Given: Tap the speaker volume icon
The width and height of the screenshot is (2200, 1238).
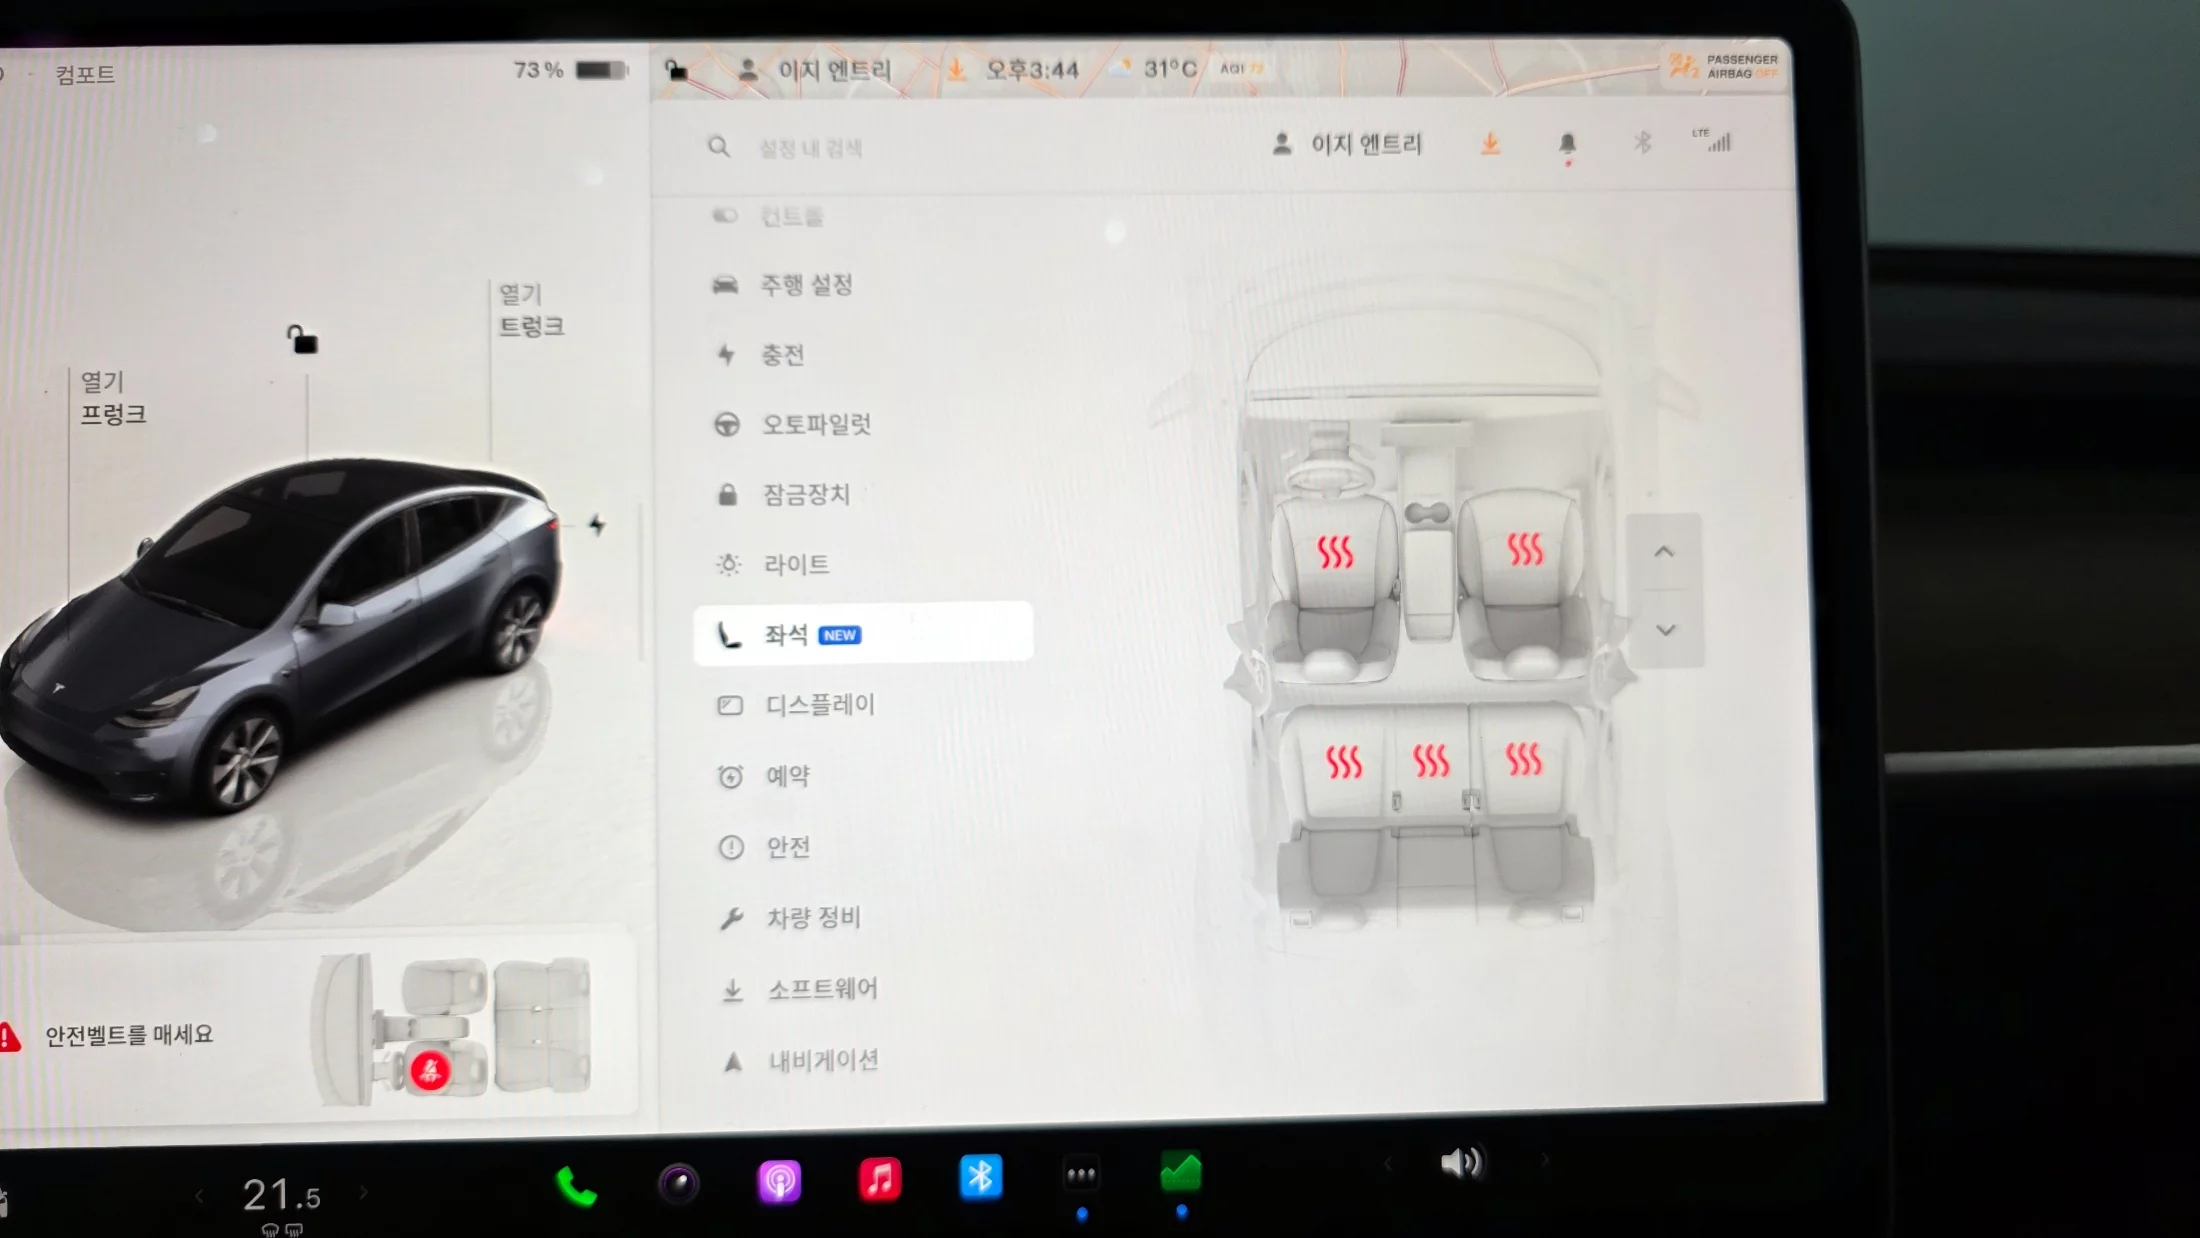Looking at the screenshot, I should pyautogui.click(x=1461, y=1162).
